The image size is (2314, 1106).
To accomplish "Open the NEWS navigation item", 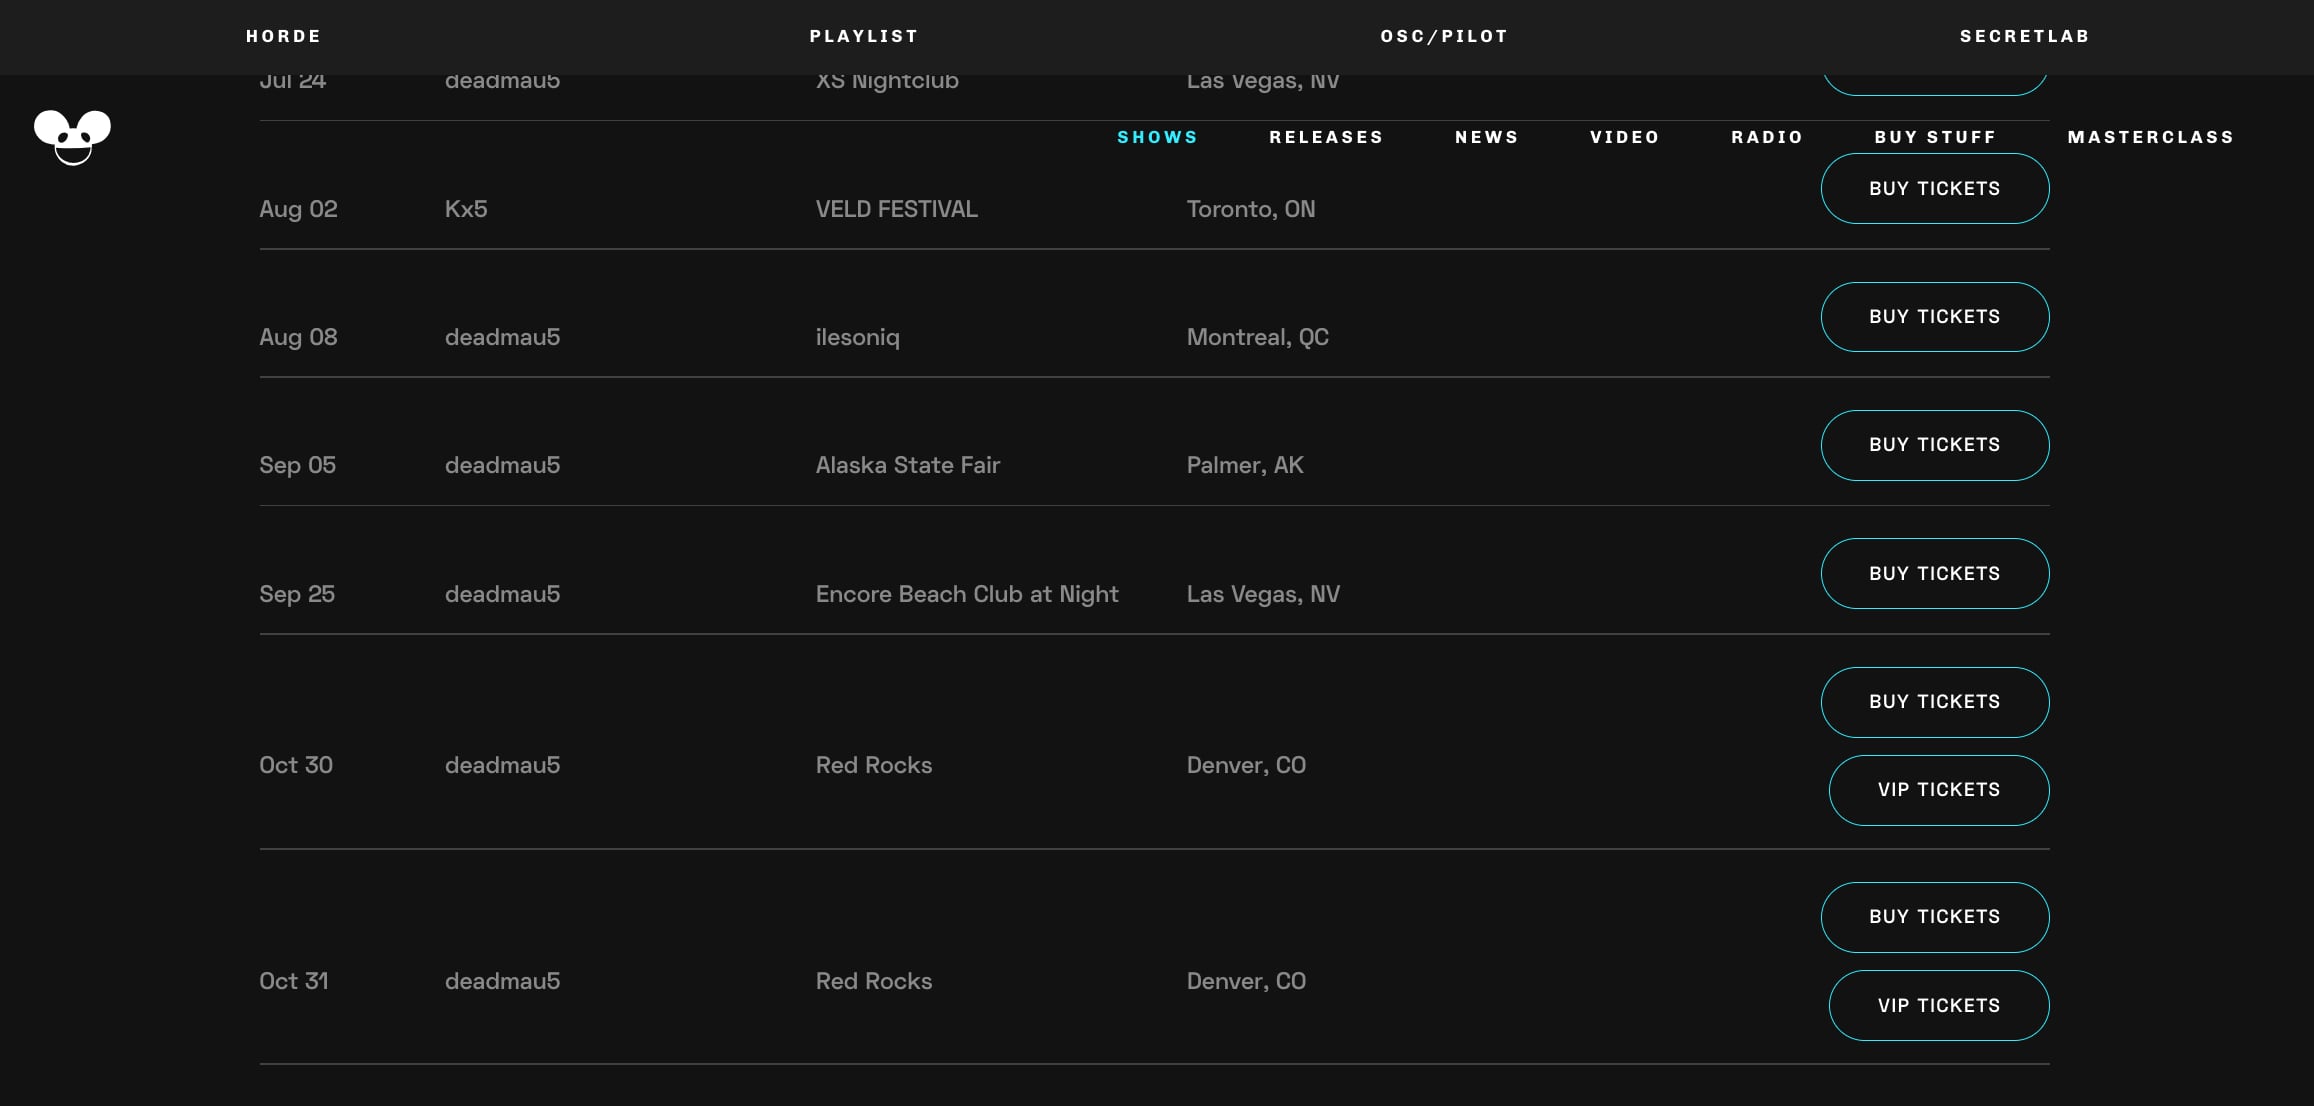I will 1487,137.
